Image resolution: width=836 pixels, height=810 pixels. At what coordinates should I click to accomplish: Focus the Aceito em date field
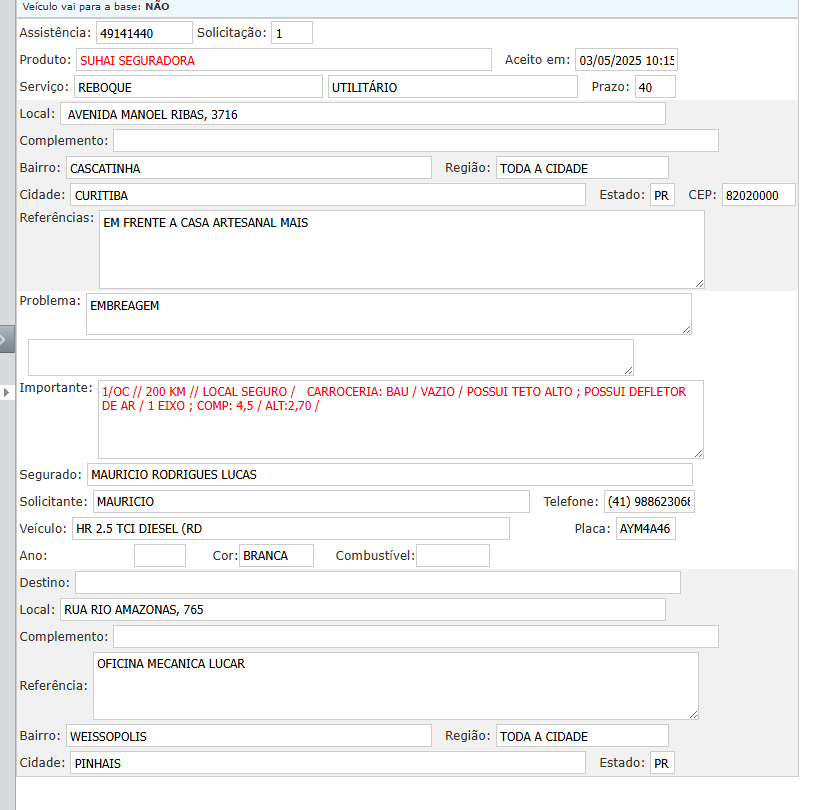[626, 60]
